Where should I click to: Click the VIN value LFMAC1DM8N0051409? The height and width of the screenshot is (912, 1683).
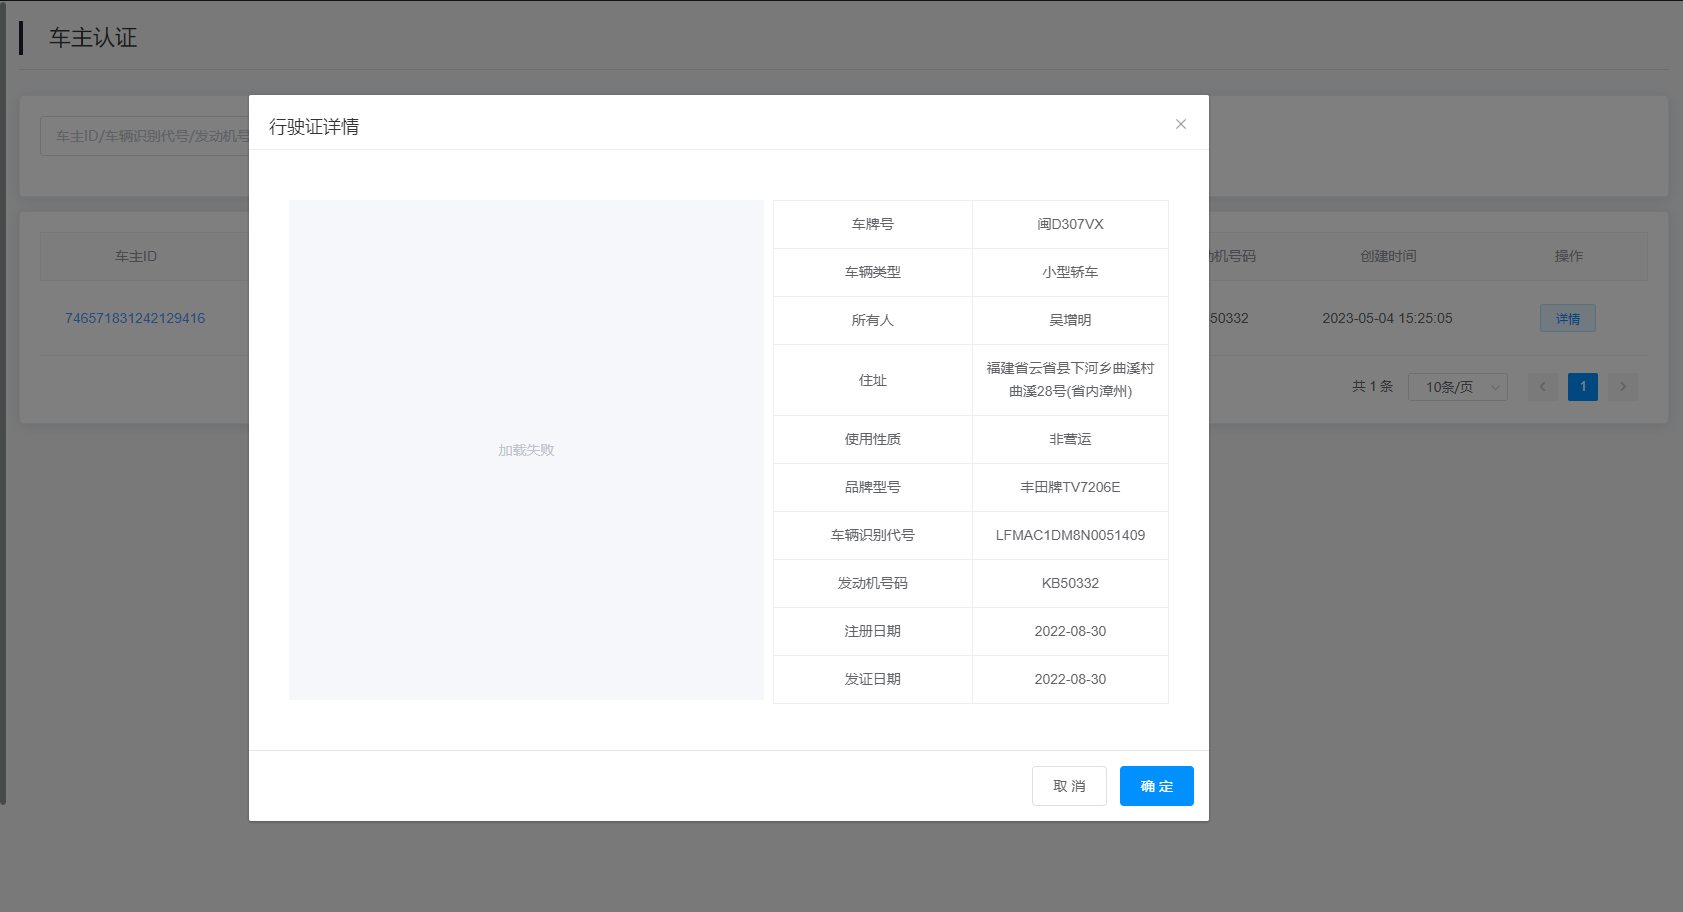(1070, 535)
